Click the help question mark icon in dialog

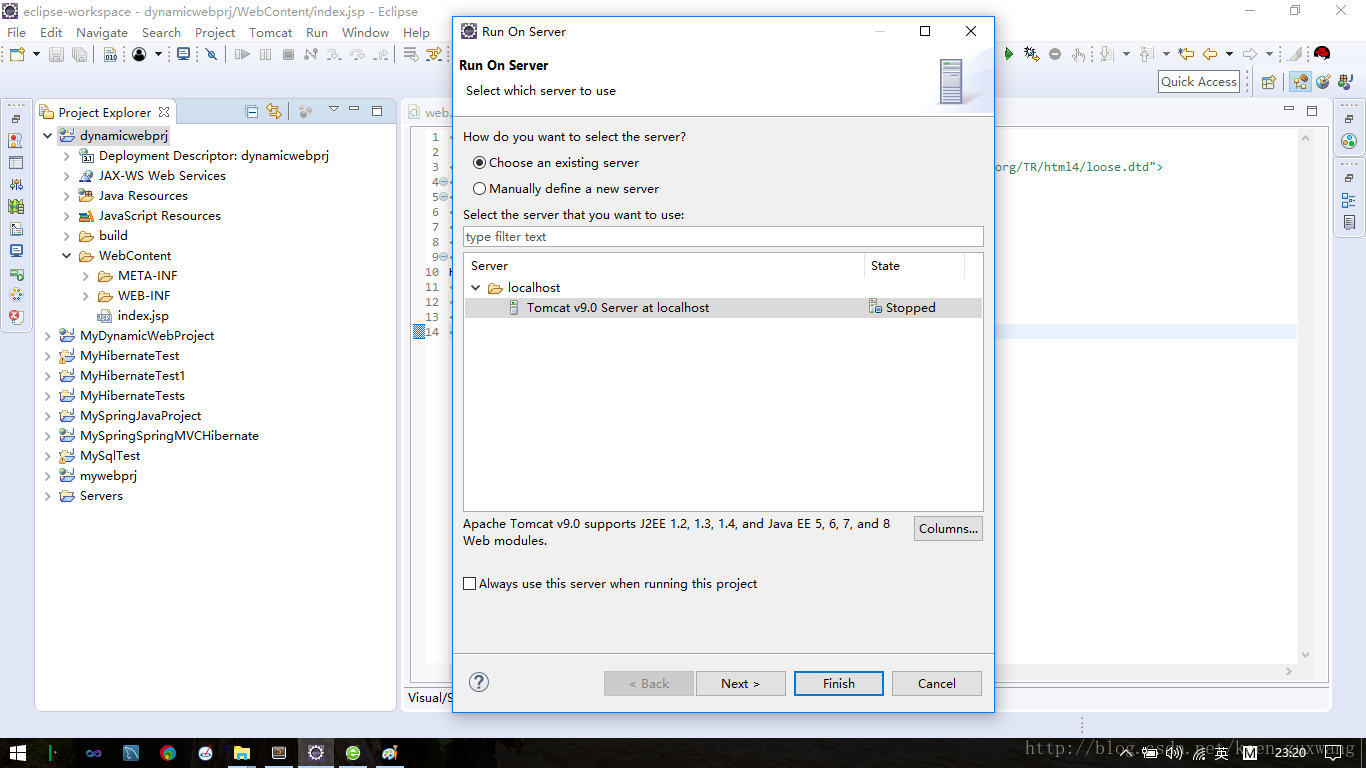tap(479, 682)
